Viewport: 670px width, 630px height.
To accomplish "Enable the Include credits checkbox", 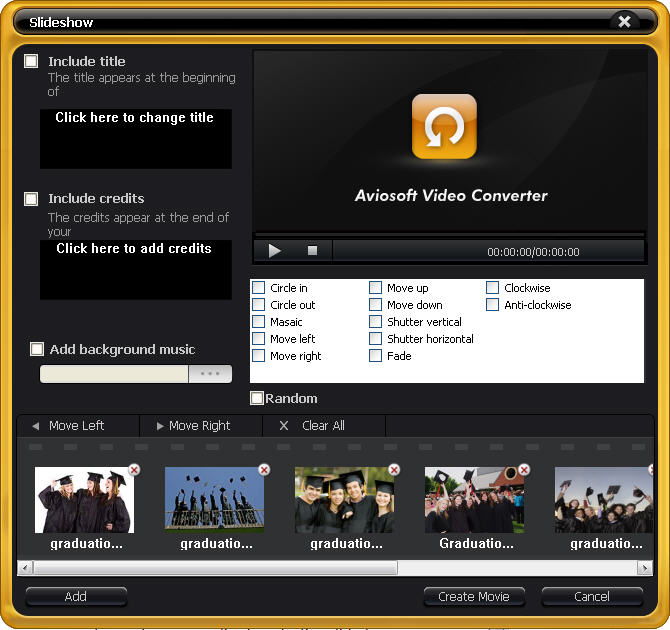I will click(31, 199).
